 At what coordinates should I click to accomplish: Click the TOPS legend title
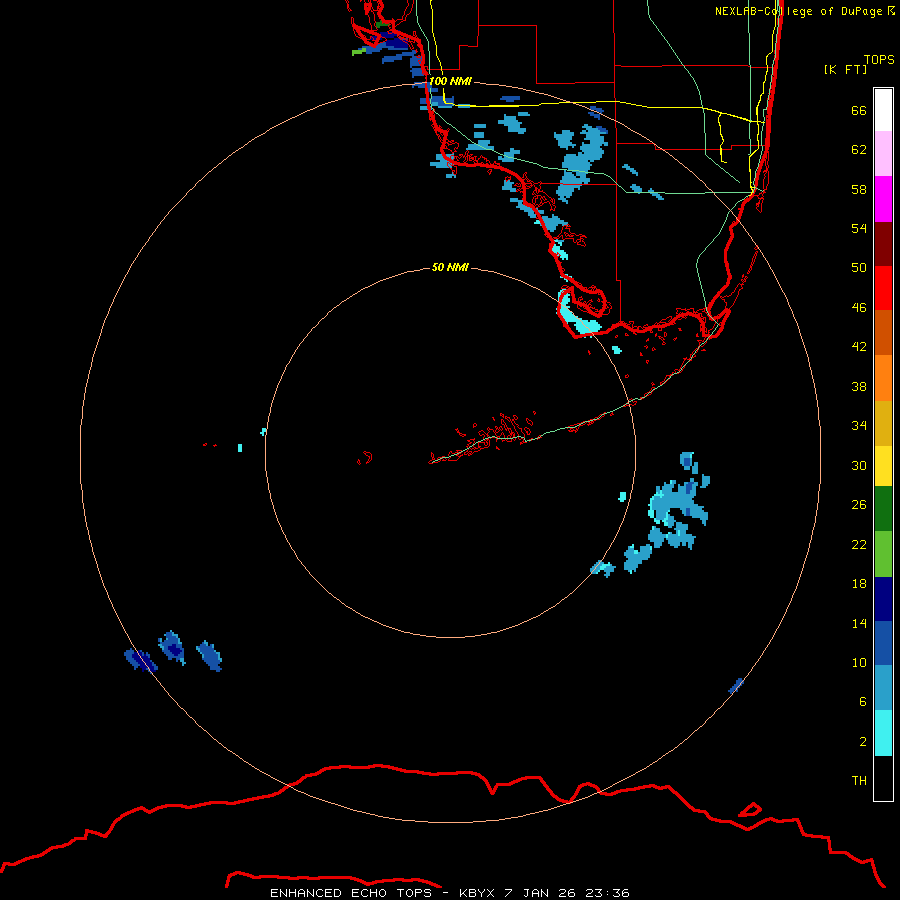coord(879,59)
